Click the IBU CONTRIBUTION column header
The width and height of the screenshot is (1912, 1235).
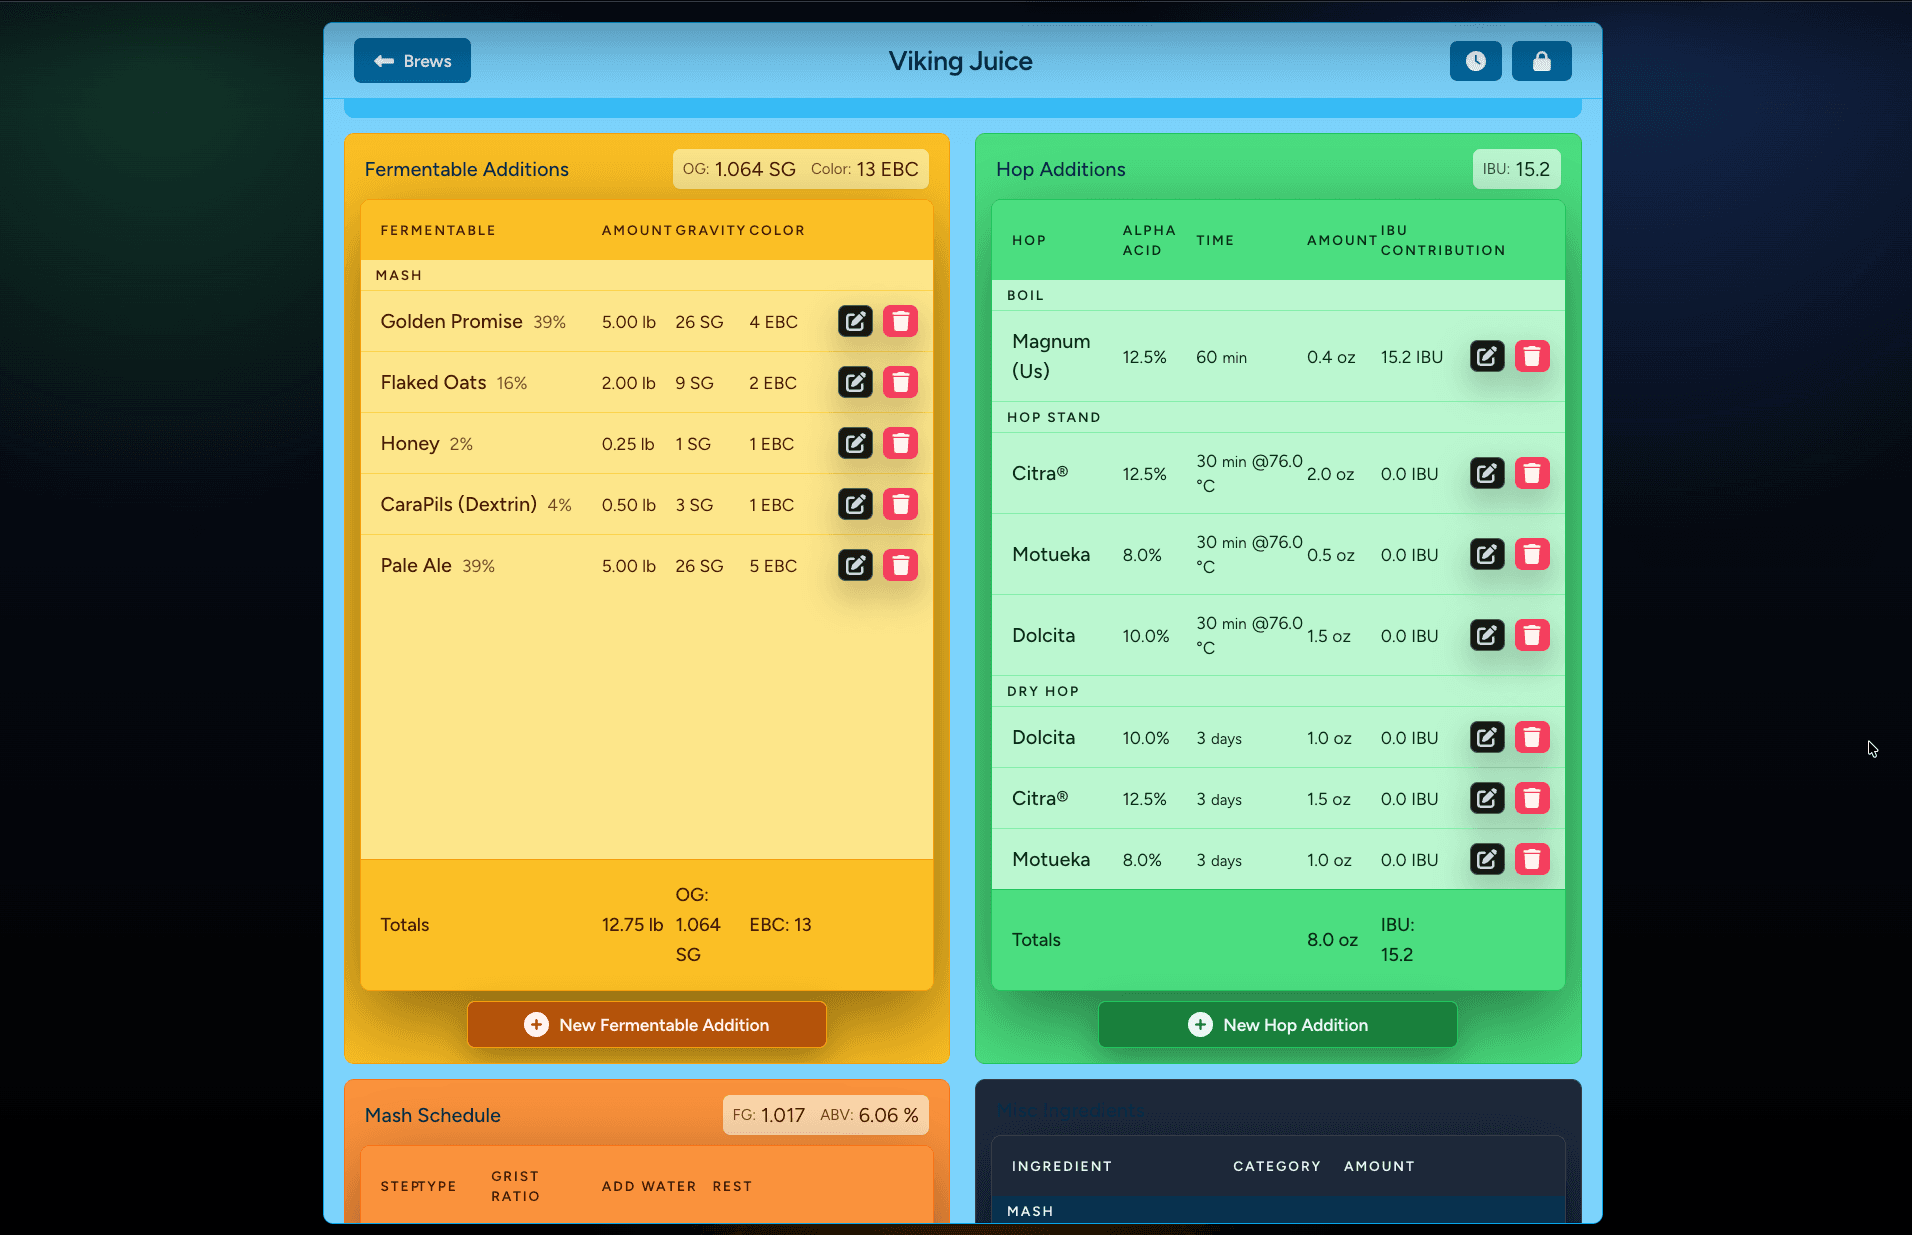1442,240
